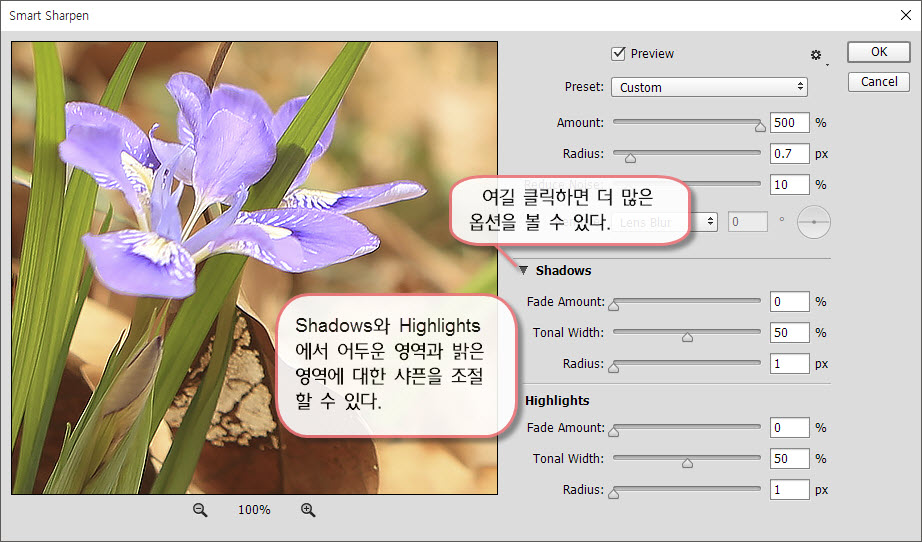922x542 pixels.
Task: Click the Reduce Noise field showing 10
Action: (x=790, y=185)
